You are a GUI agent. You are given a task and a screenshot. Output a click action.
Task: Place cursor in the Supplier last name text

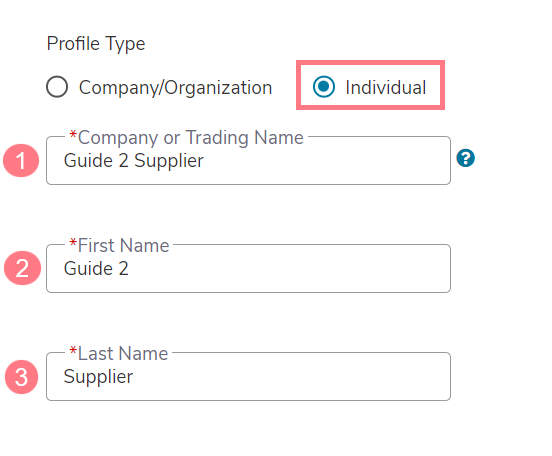pyautogui.click(x=98, y=377)
